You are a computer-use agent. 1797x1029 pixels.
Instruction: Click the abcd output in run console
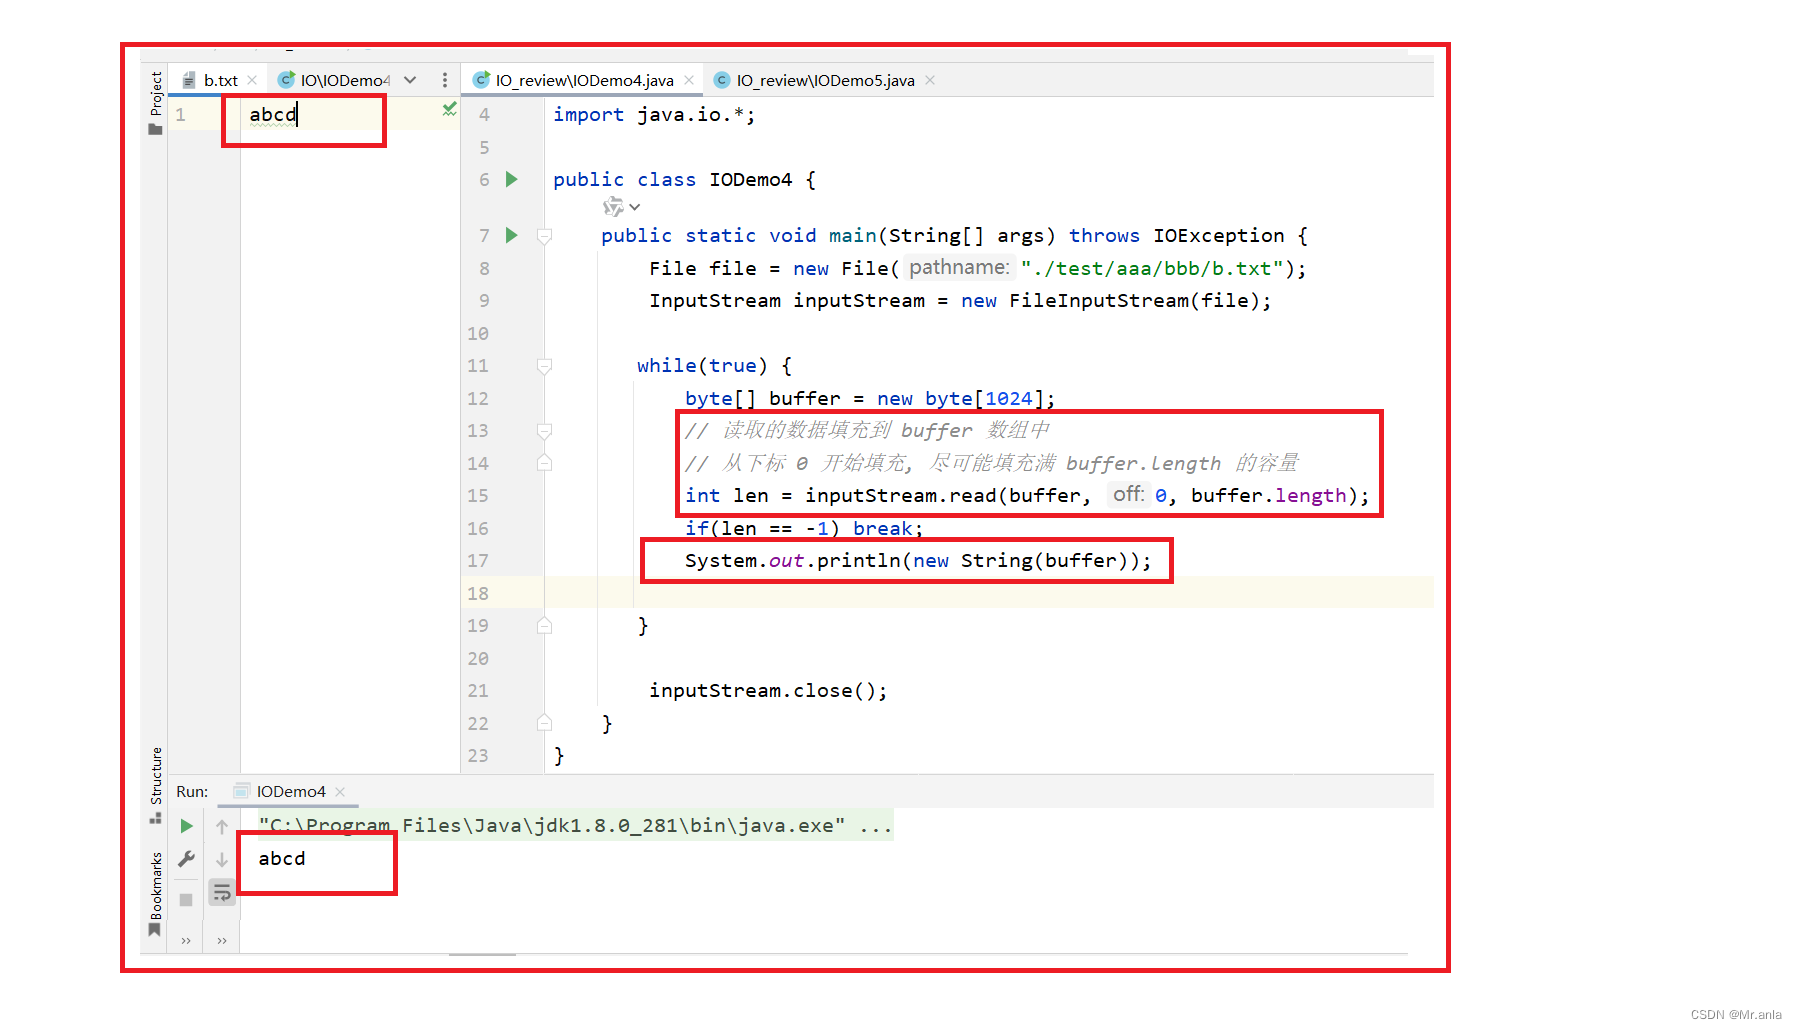[x=282, y=858]
